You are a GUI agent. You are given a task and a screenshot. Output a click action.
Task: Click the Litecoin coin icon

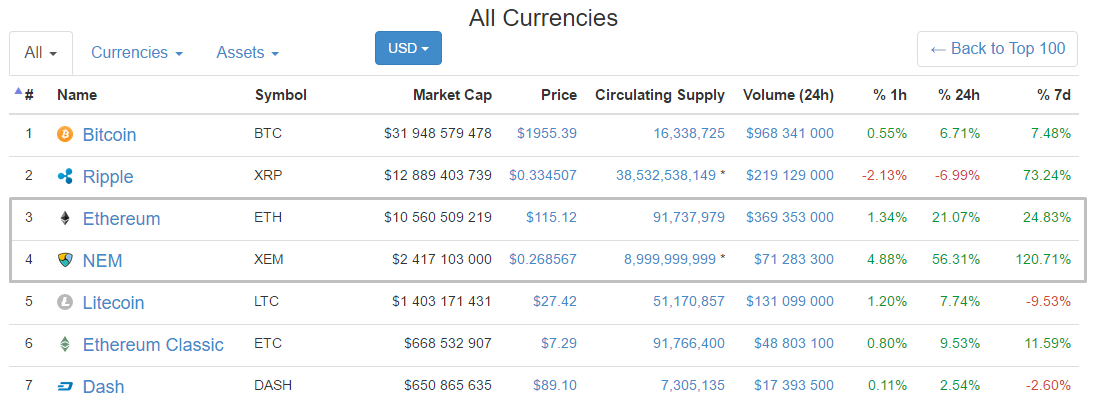pyautogui.click(x=65, y=302)
